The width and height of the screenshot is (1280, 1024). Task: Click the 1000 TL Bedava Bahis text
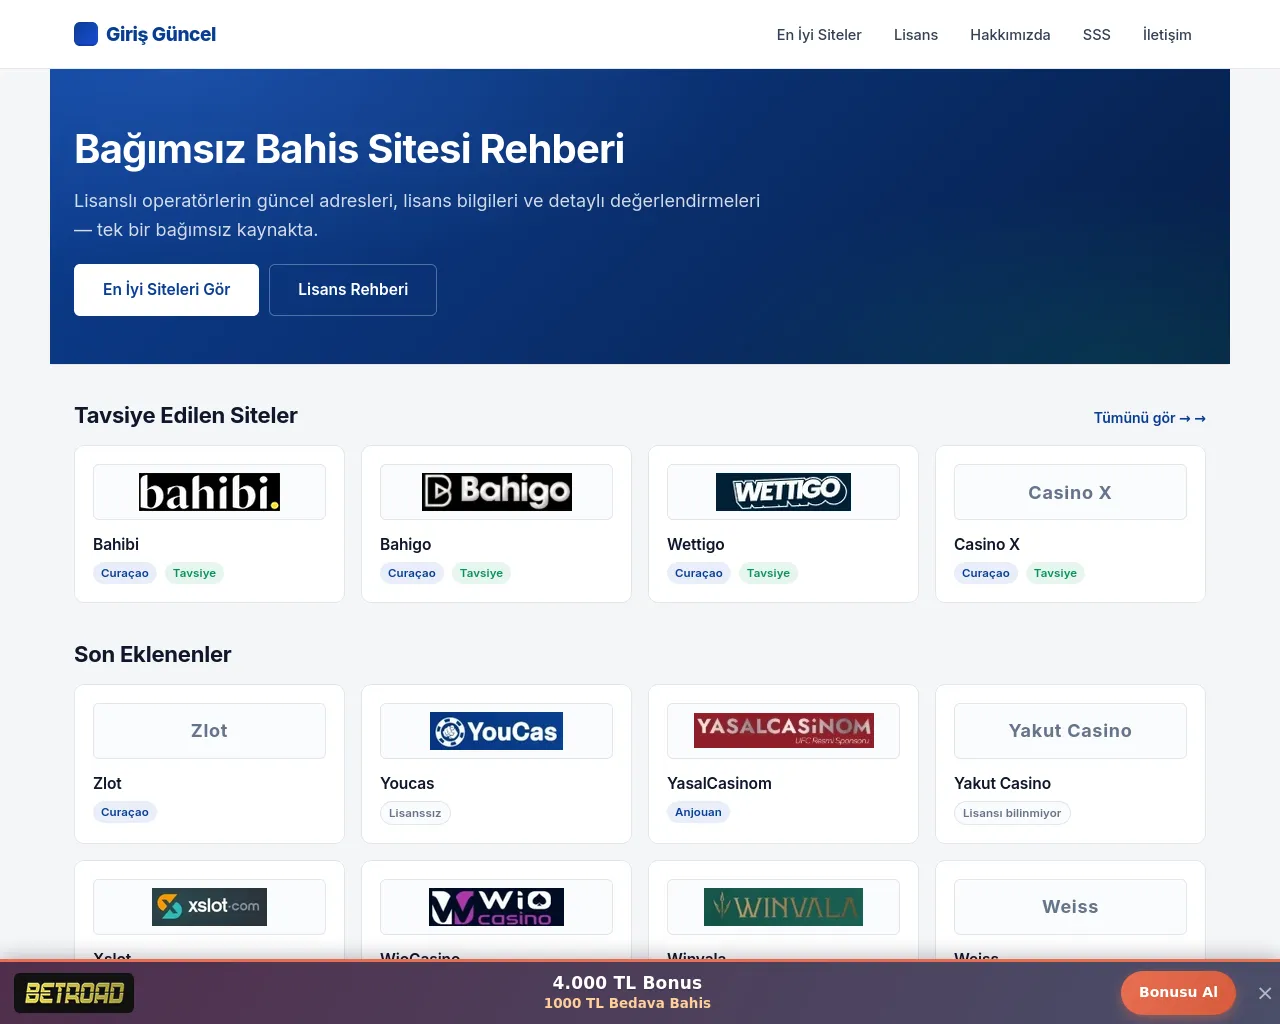[x=627, y=1003]
